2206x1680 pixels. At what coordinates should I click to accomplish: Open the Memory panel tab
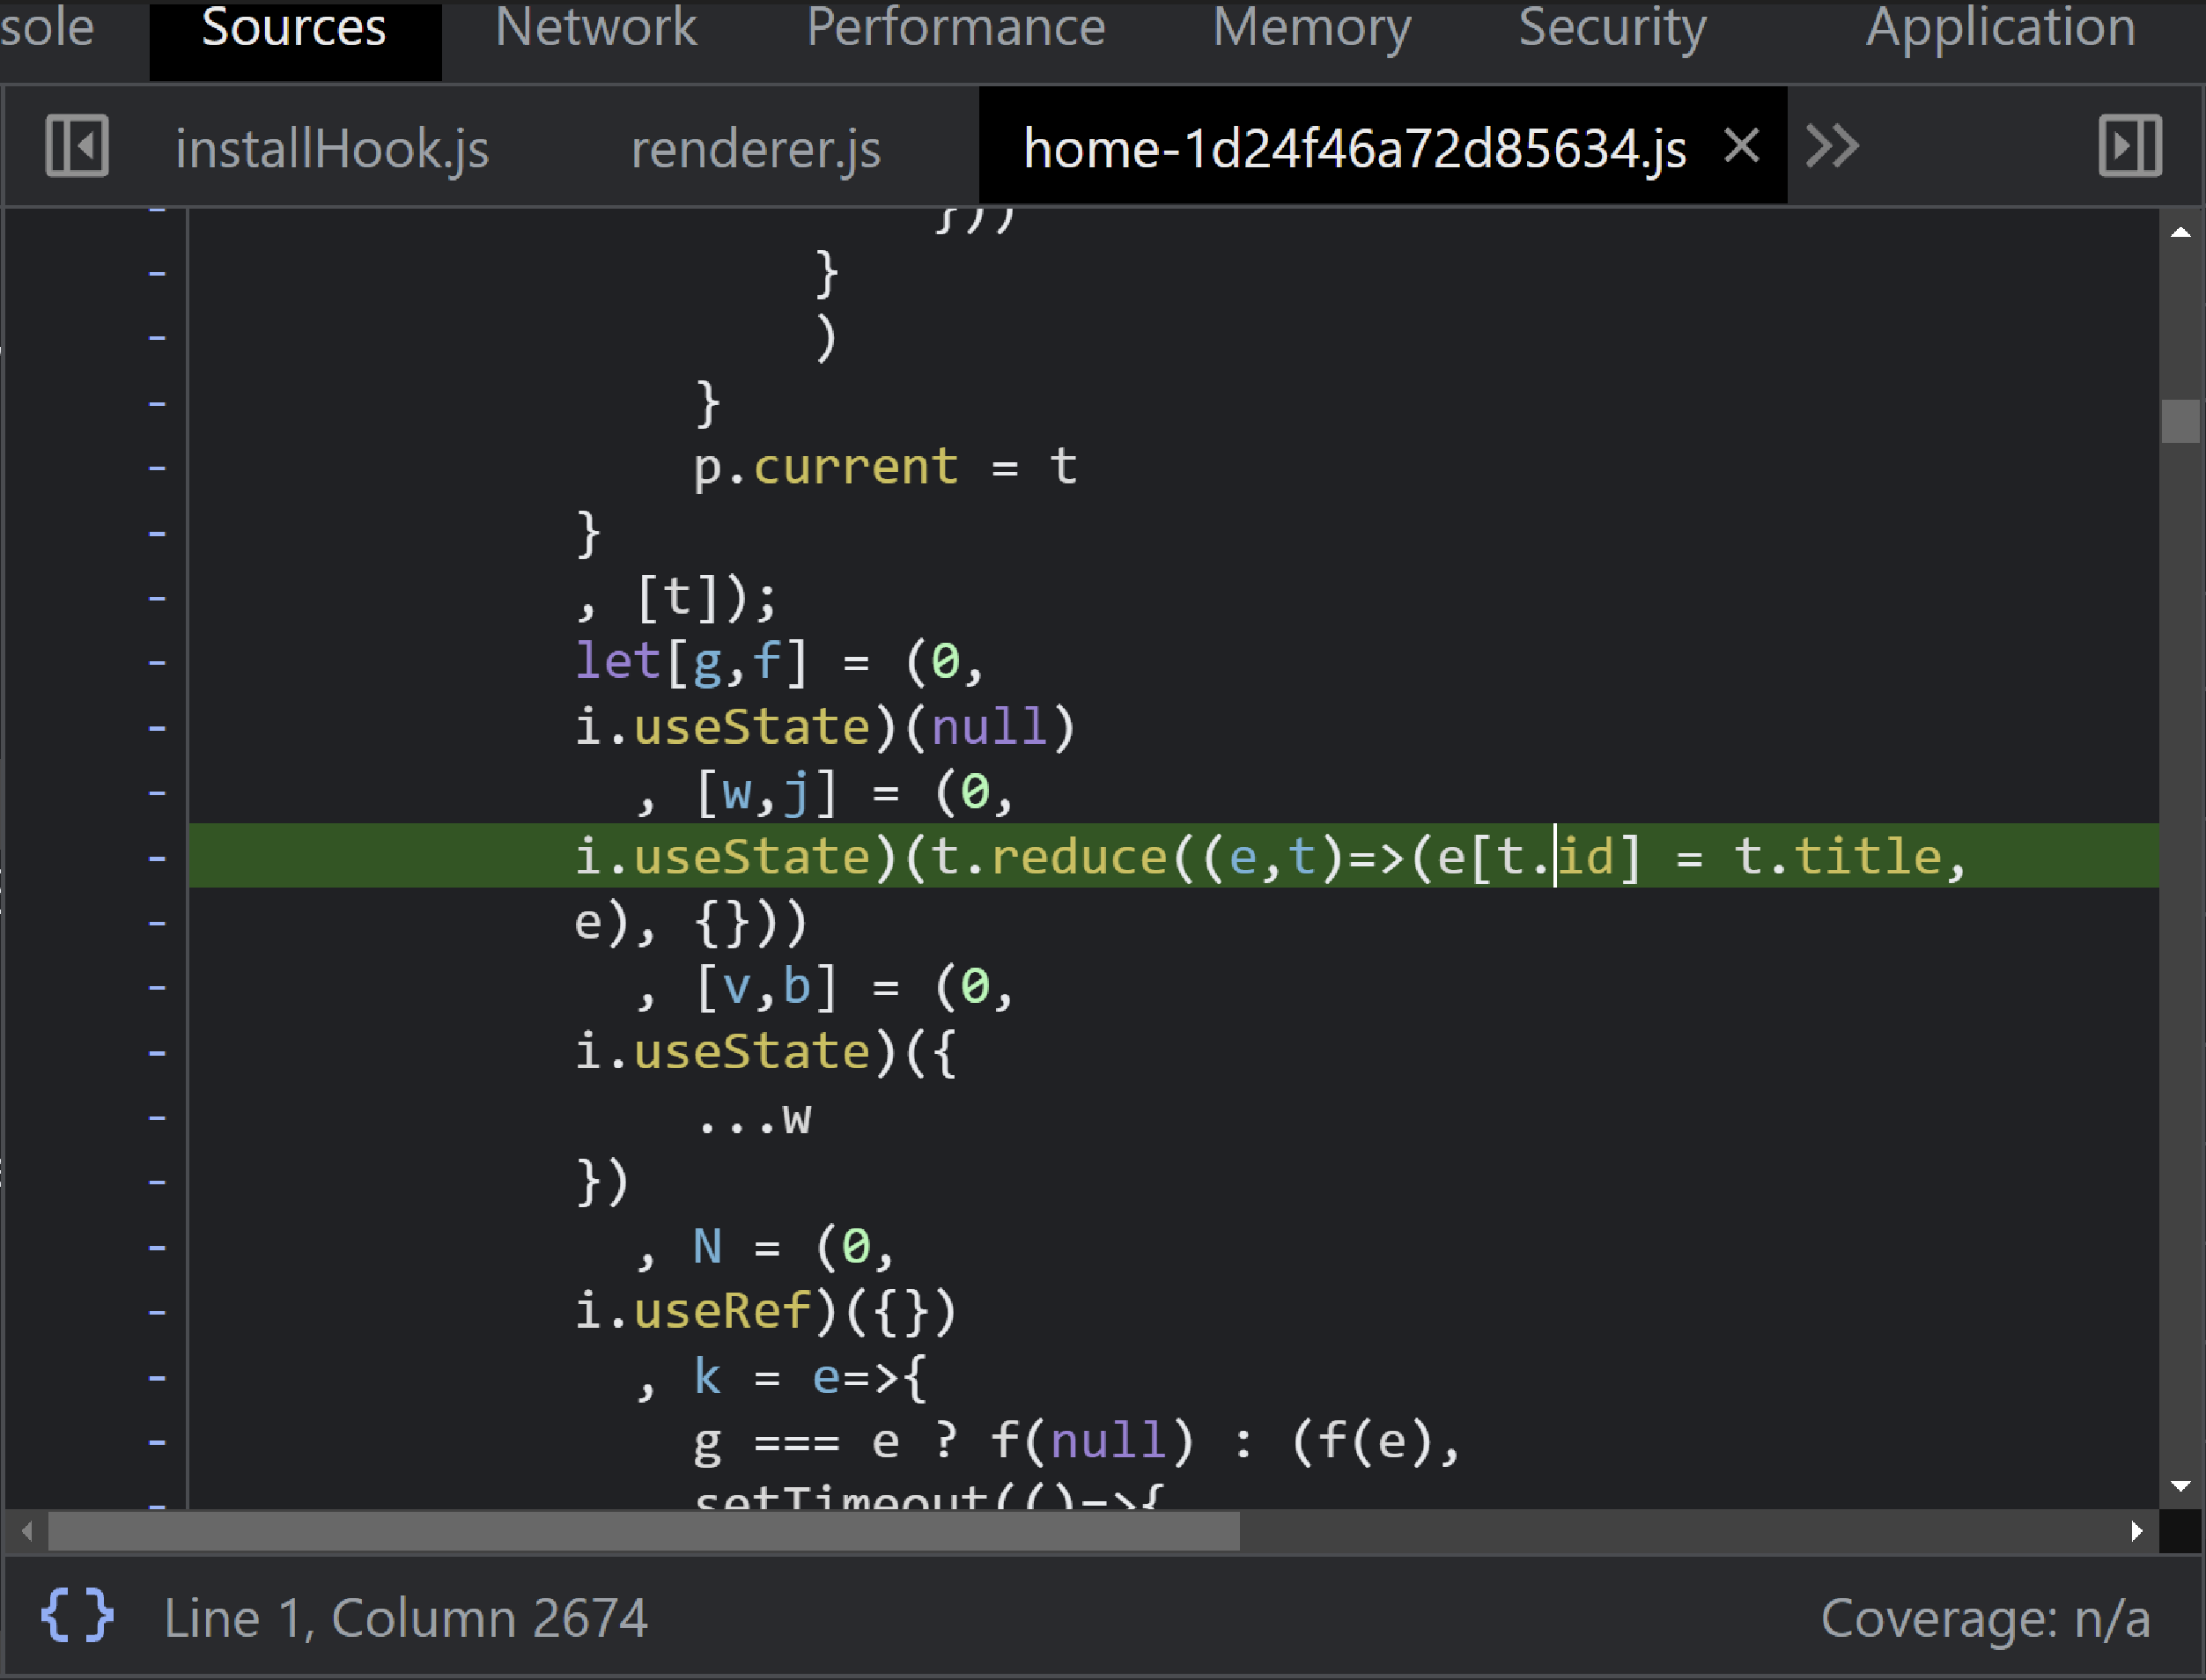[x=1312, y=28]
